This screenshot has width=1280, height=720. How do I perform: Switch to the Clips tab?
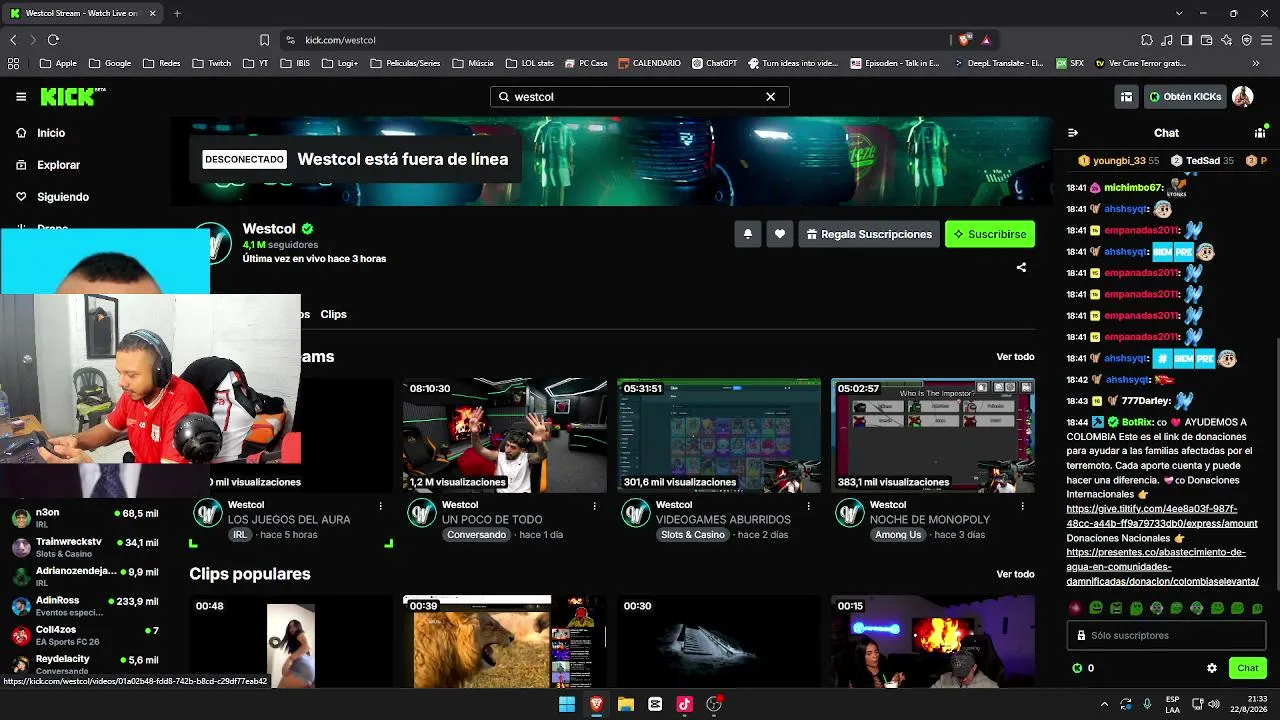[333, 314]
